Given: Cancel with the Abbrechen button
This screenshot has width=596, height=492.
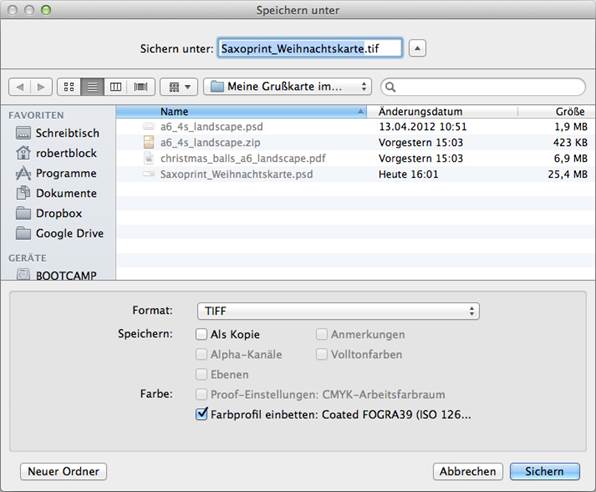Looking at the screenshot, I should (x=468, y=471).
